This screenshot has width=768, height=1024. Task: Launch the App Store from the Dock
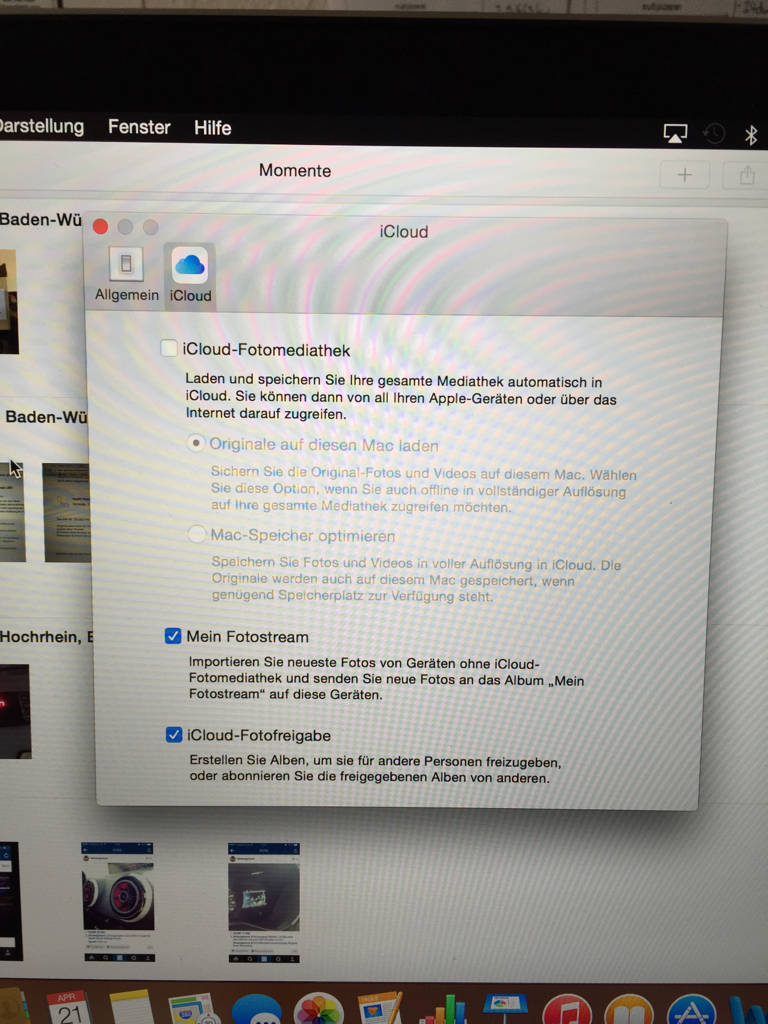[x=691, y=1010]
